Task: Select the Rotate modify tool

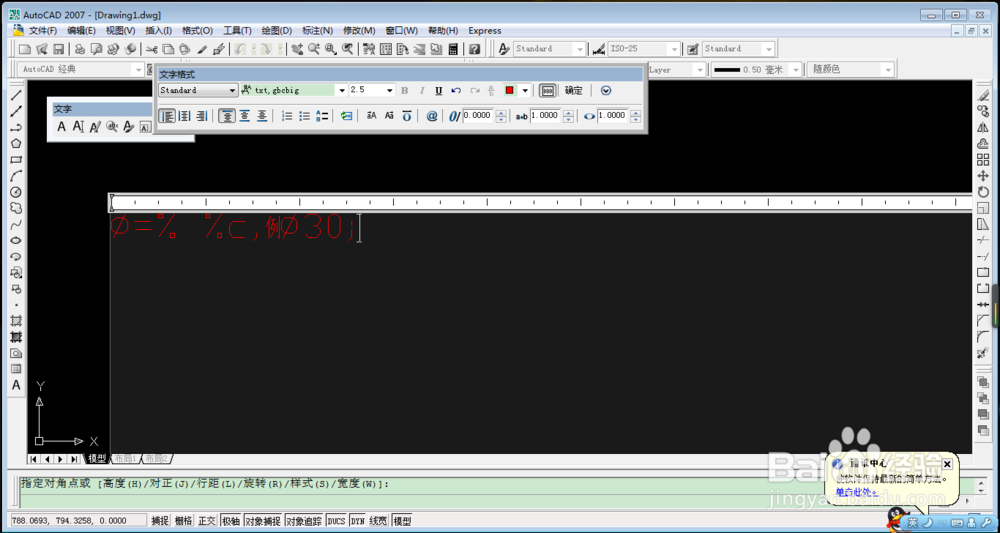Action: pyautogui.click(x=983, y=192)
